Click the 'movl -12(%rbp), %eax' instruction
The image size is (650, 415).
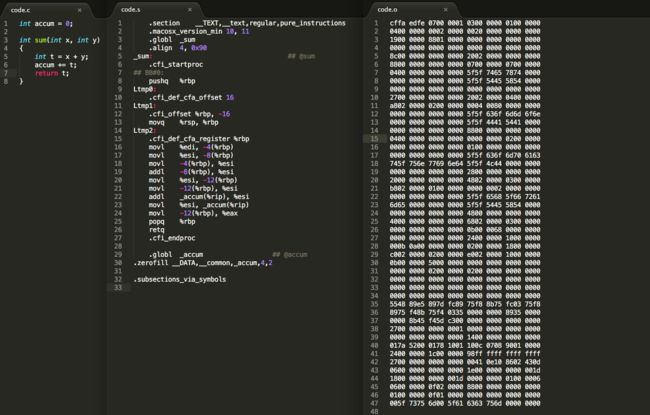[x=193, y=214]
